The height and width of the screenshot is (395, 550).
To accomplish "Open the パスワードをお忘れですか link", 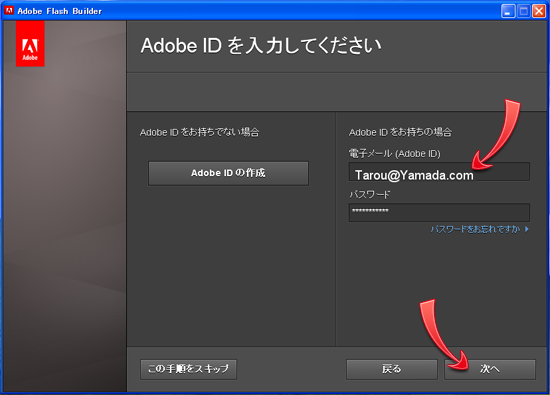I will point(475,229).
